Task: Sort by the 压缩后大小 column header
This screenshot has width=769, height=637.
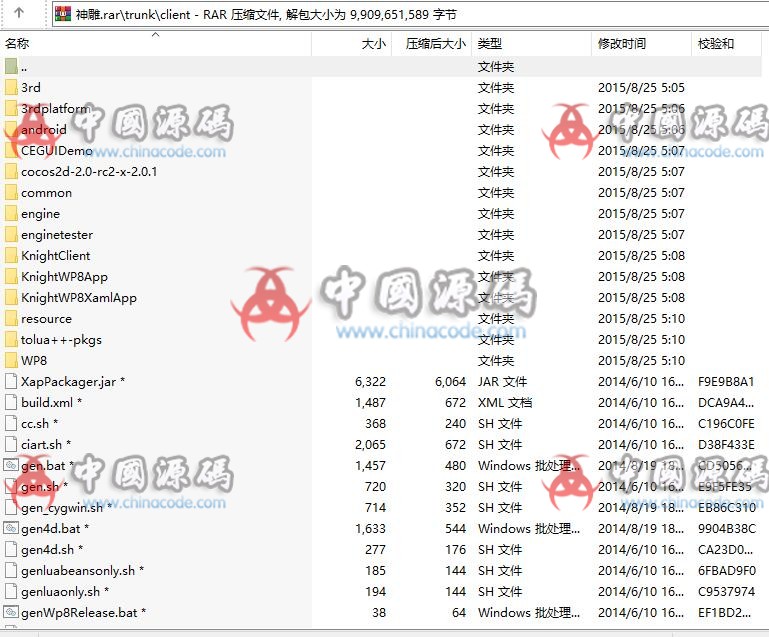Action: pyautogui.click(x=432, y=44)
